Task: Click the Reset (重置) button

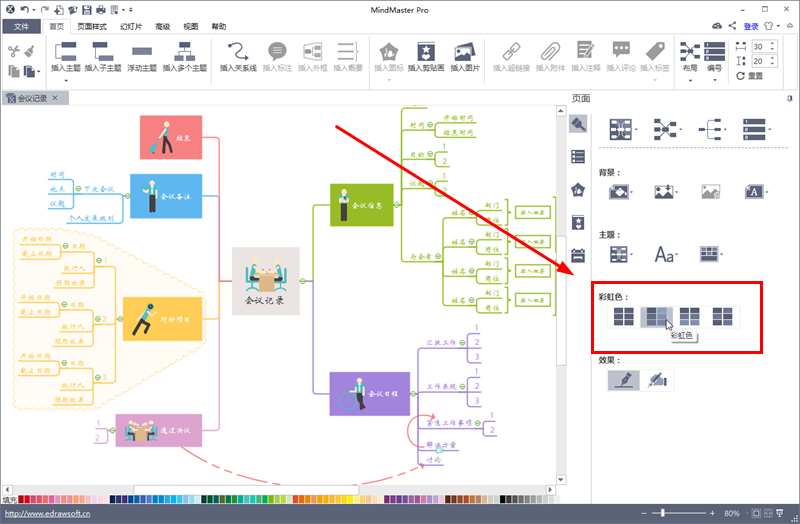Action: click(x=749, y=76)
